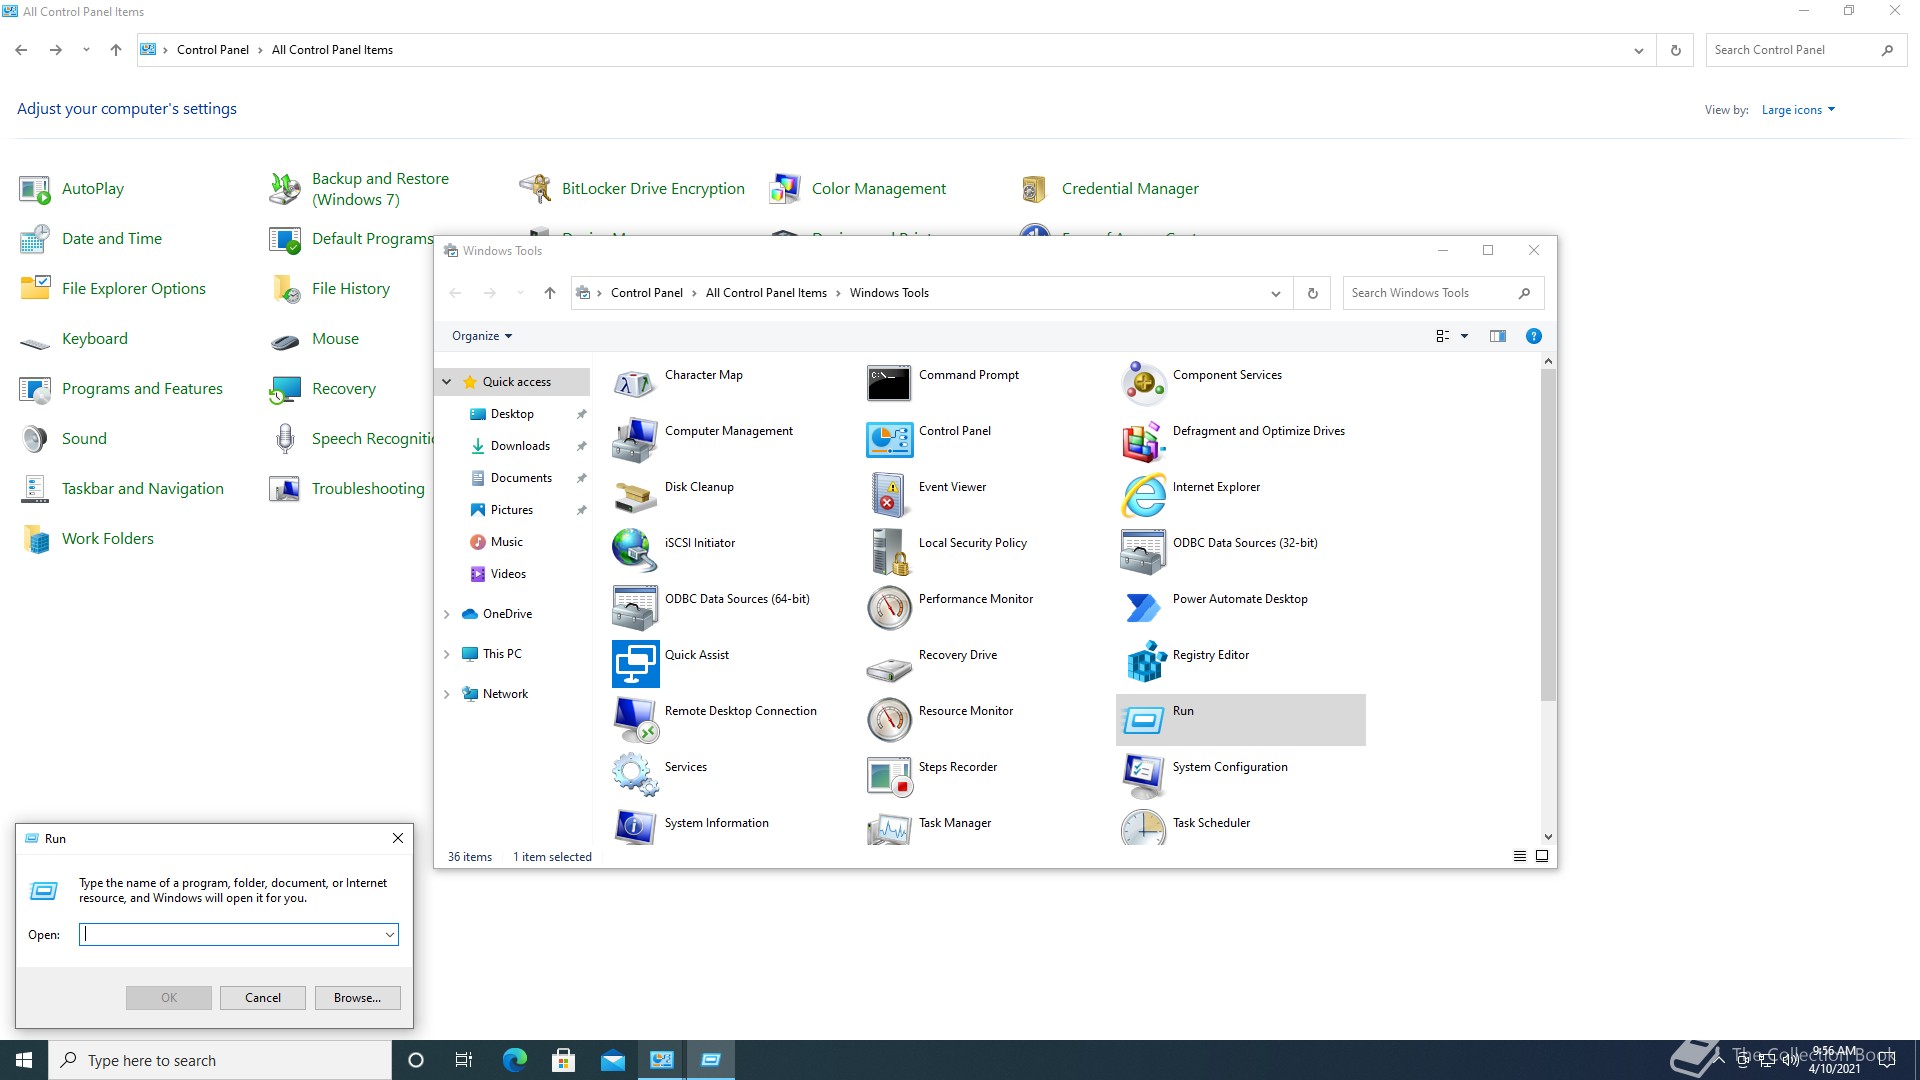Open the Organize menu in Windows Tools

coord(482,336)
